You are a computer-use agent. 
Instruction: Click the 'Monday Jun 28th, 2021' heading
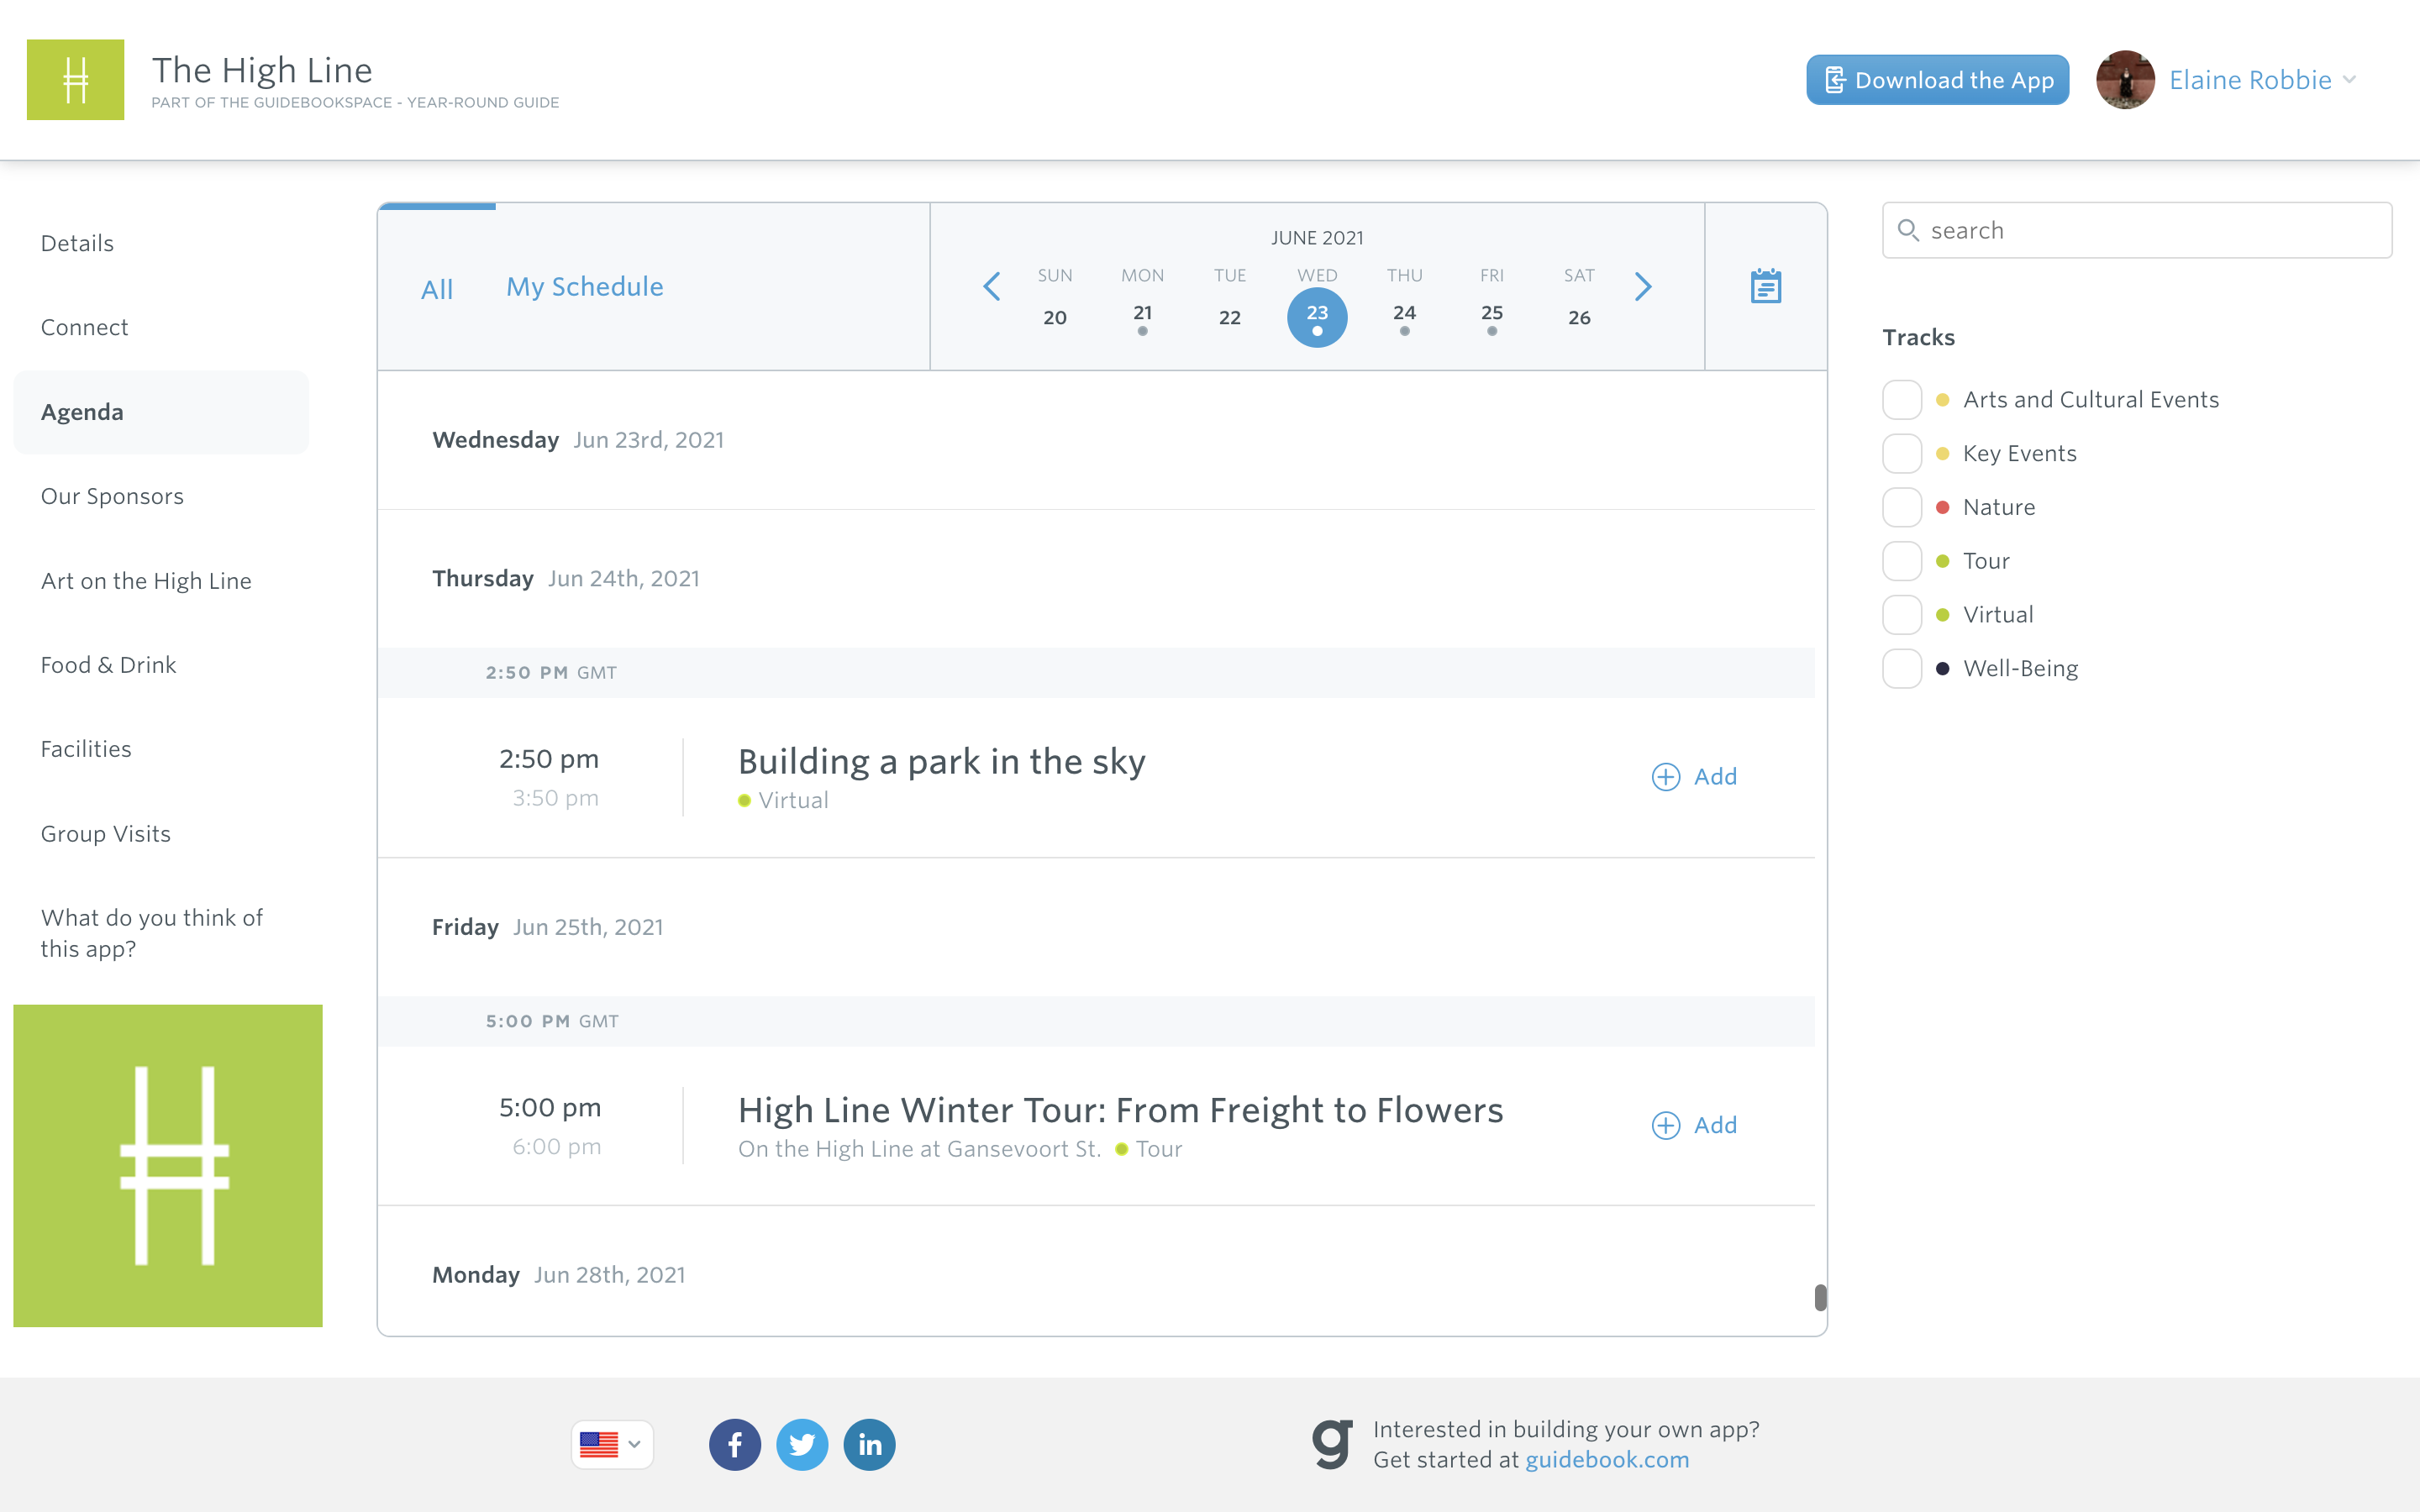pyautogui.click(x=558, y=1275)
